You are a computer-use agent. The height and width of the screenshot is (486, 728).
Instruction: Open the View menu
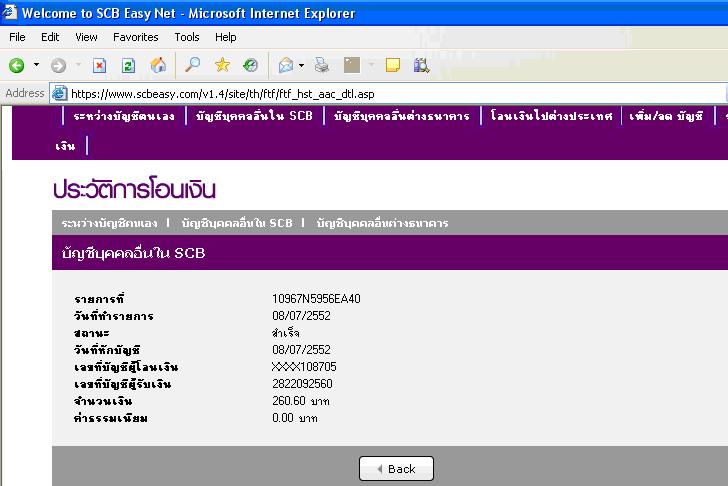pos(86,37)
